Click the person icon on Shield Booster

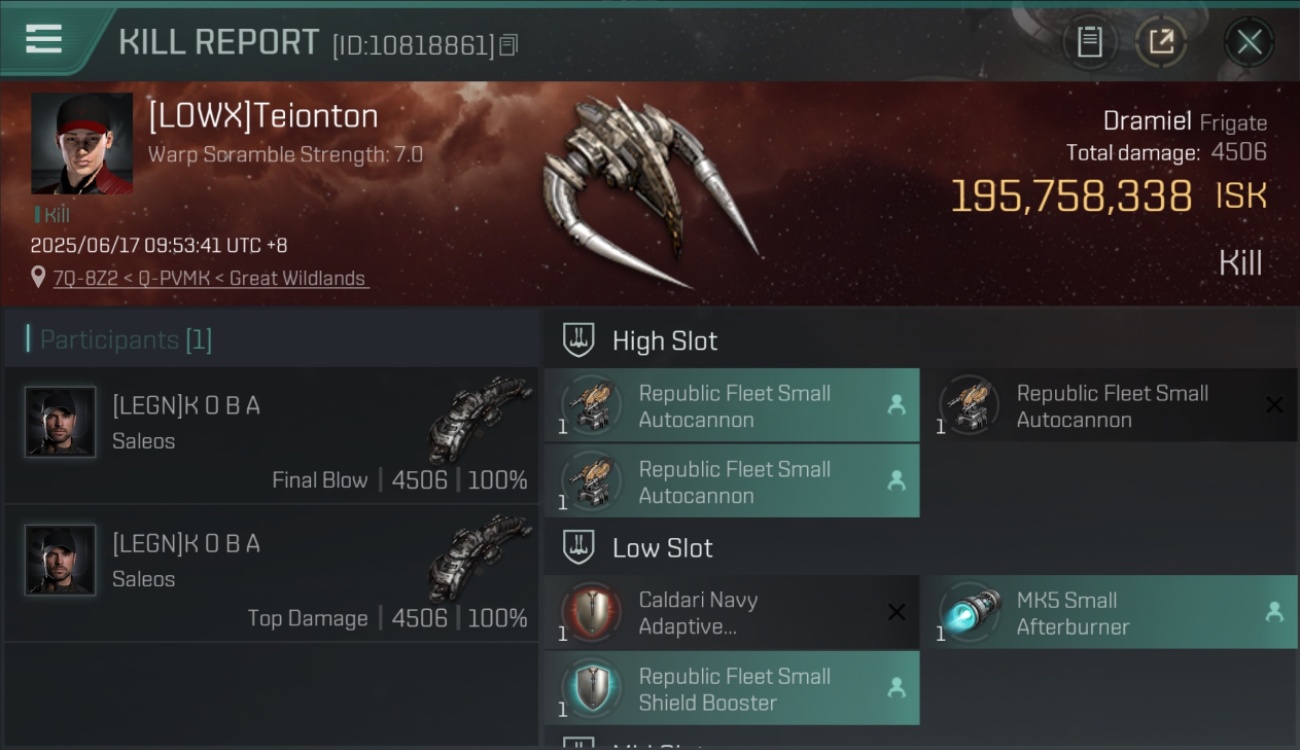tap(897, 688)
